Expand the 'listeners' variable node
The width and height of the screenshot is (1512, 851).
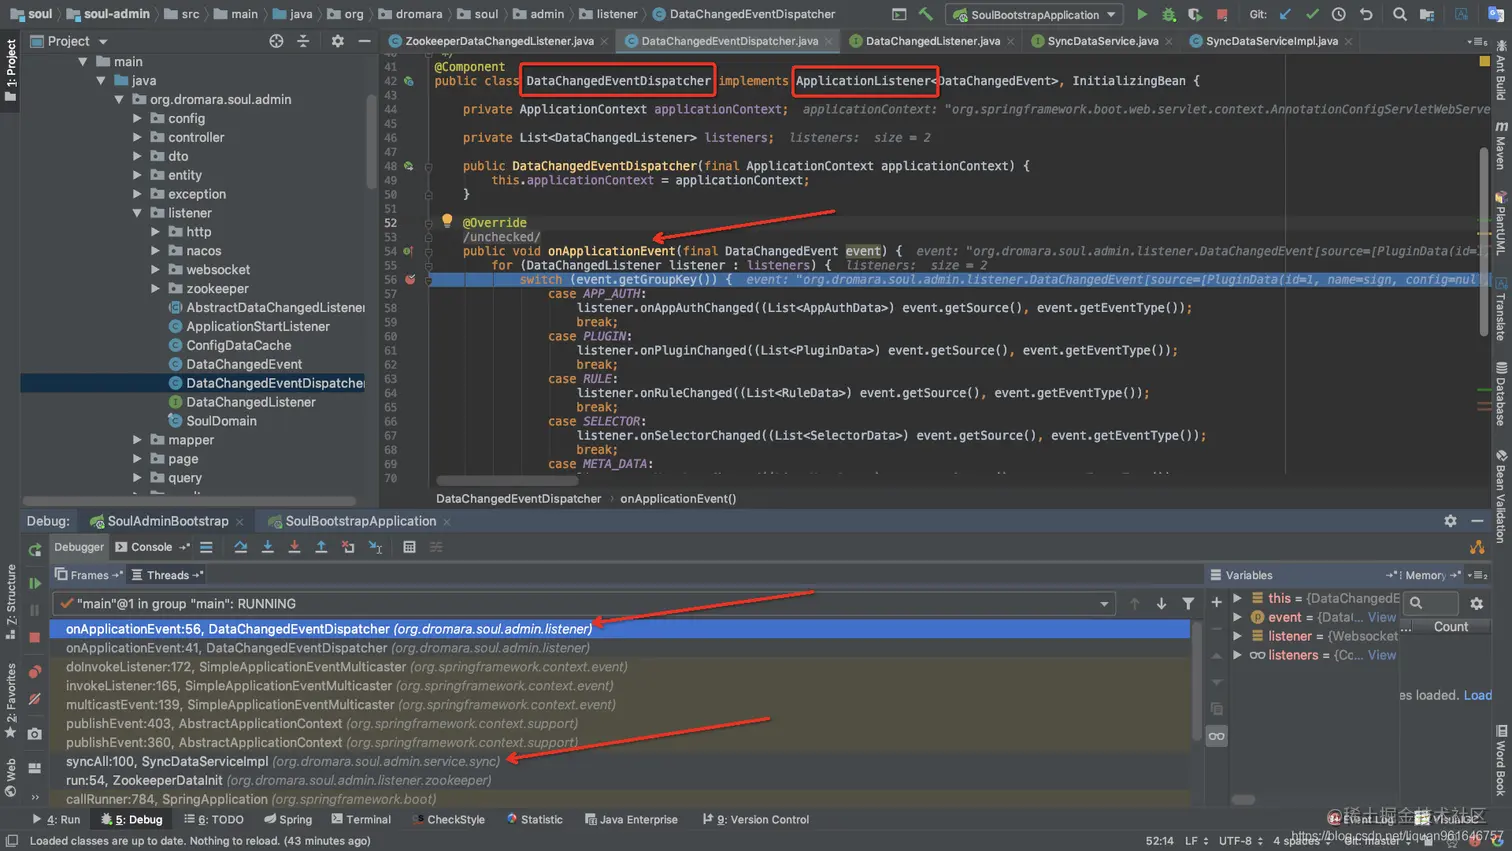pos(1238,655)
